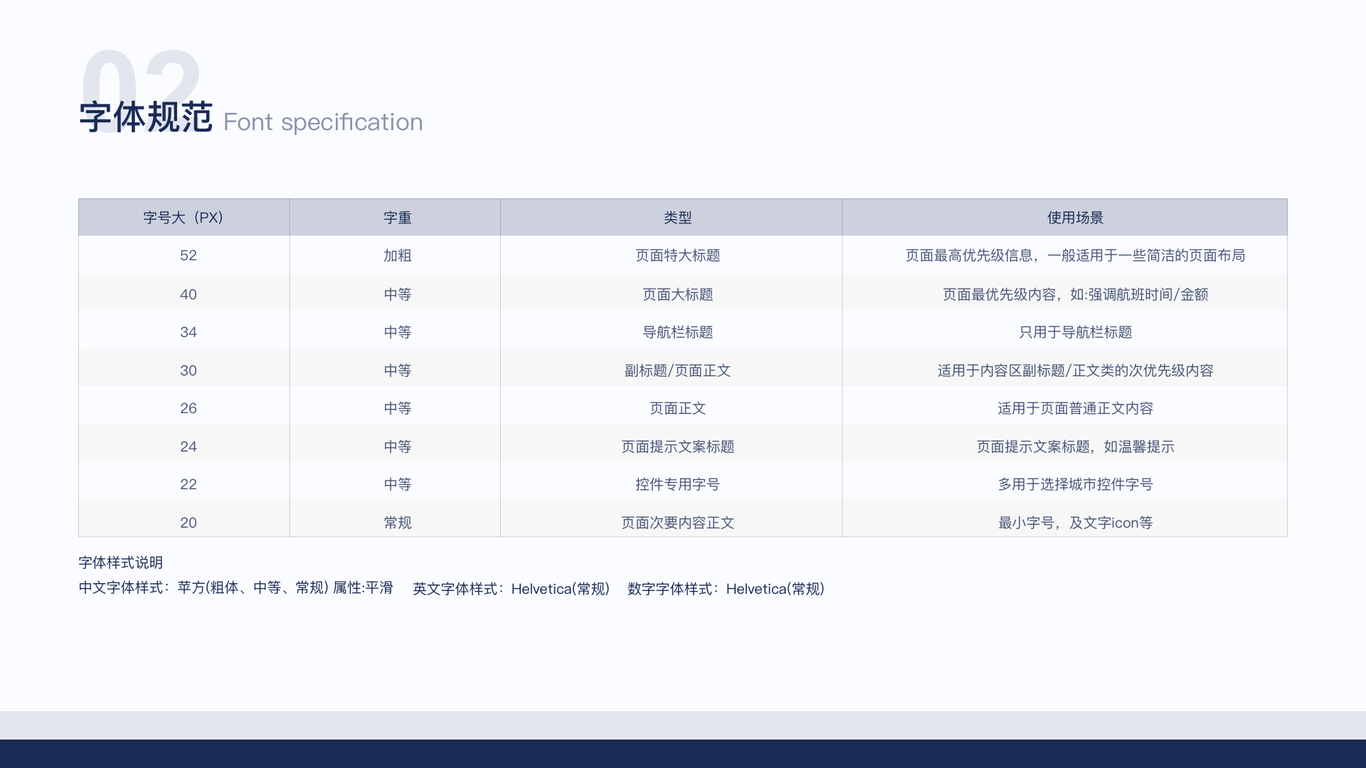Select the usage text "只用于导航栏标题"
Image resolution: width=1366 pixels, height=768 pixels.
point(1076,332)
